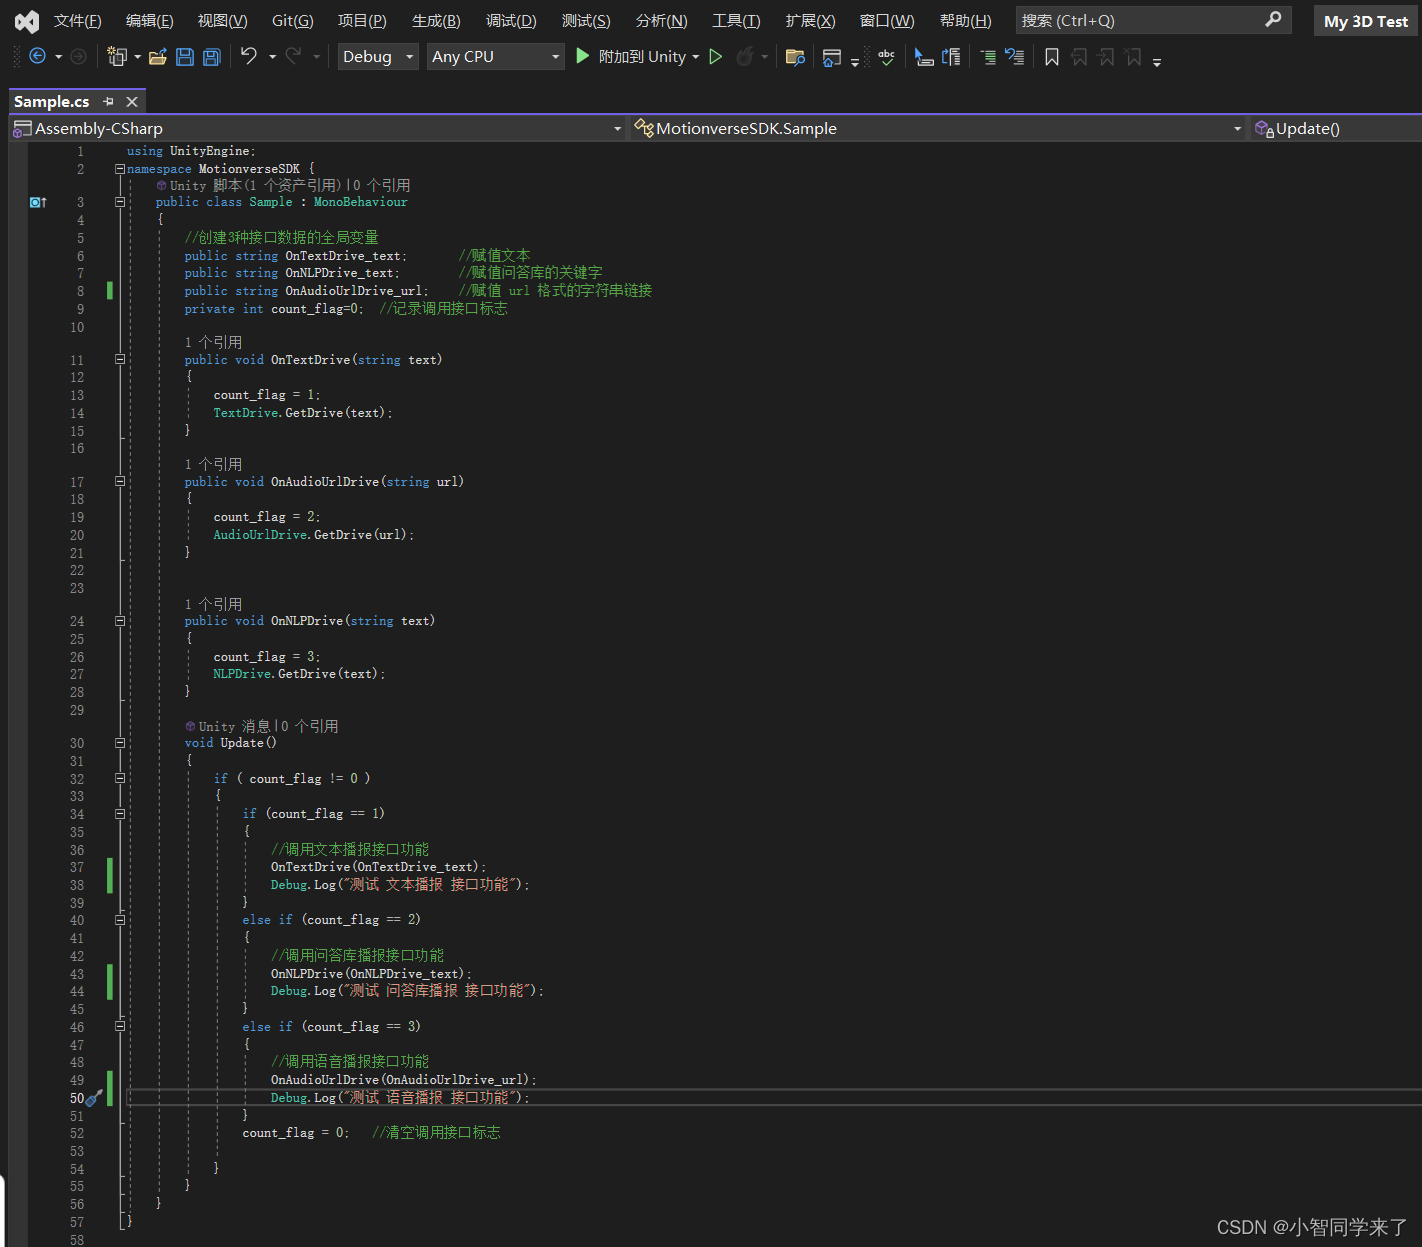This screenshot has height=1247, width=1422.
Task: Toggle a bookmark with the bookmark icon
Action: click(x=1052, y=57)
